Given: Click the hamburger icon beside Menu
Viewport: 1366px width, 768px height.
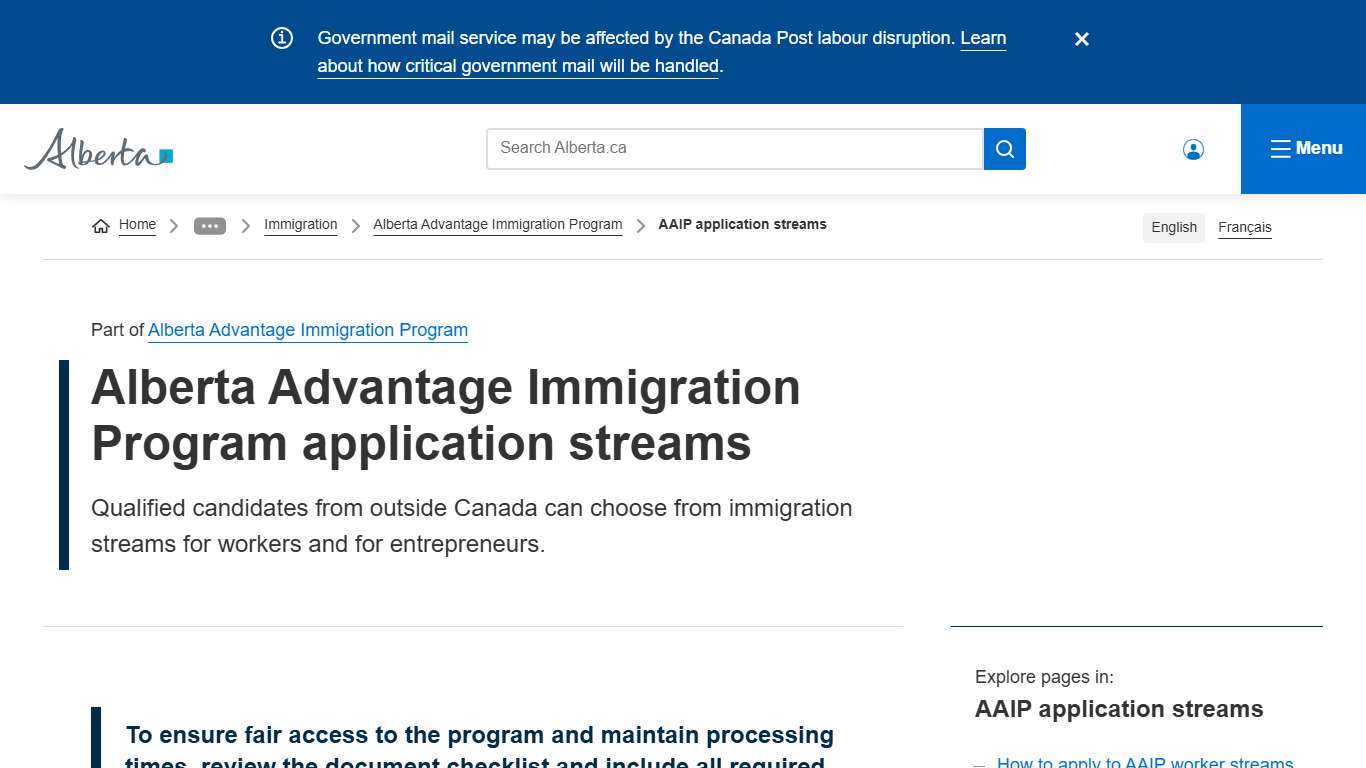Looking at the screenshot, I should (x=1280, y=148).
